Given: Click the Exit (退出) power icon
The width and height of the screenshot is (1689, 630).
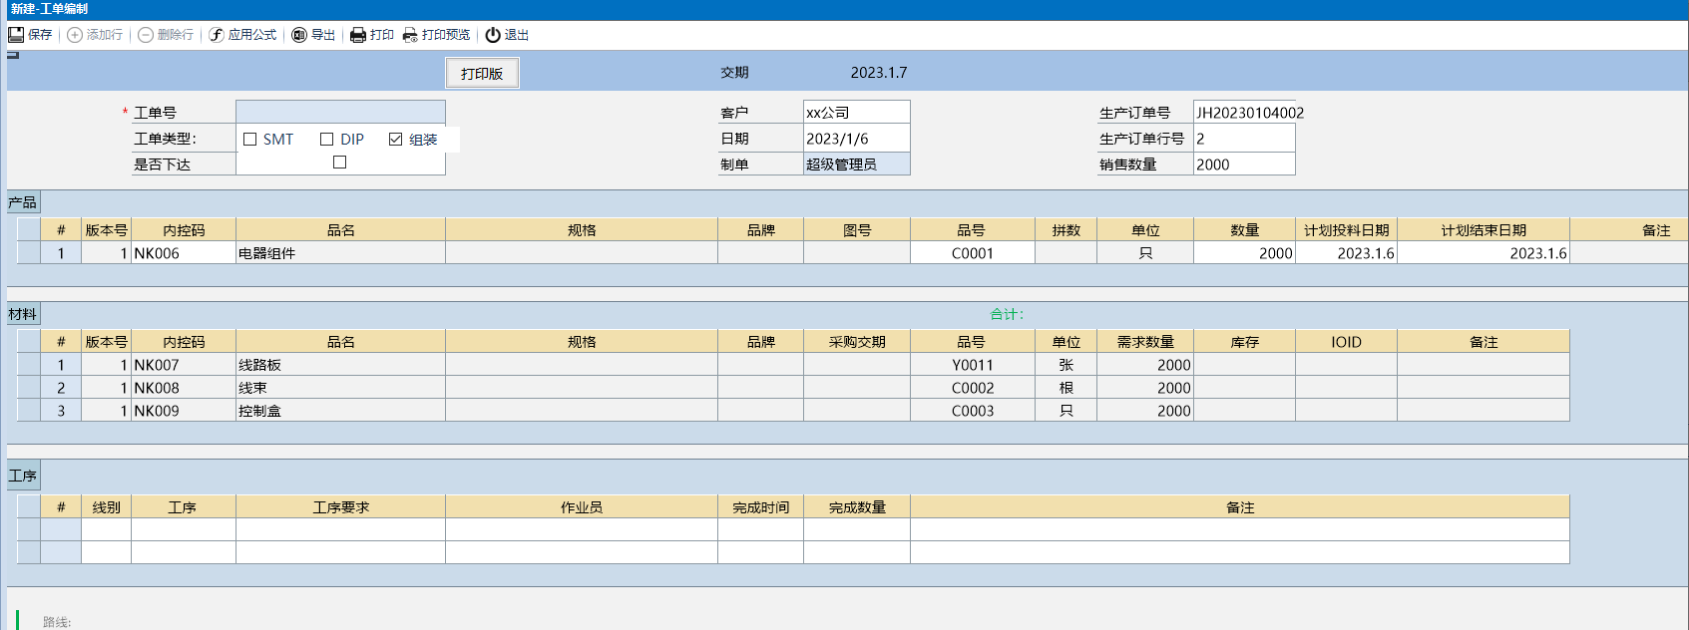Looking at the screenshot, I should coord(493,35).
